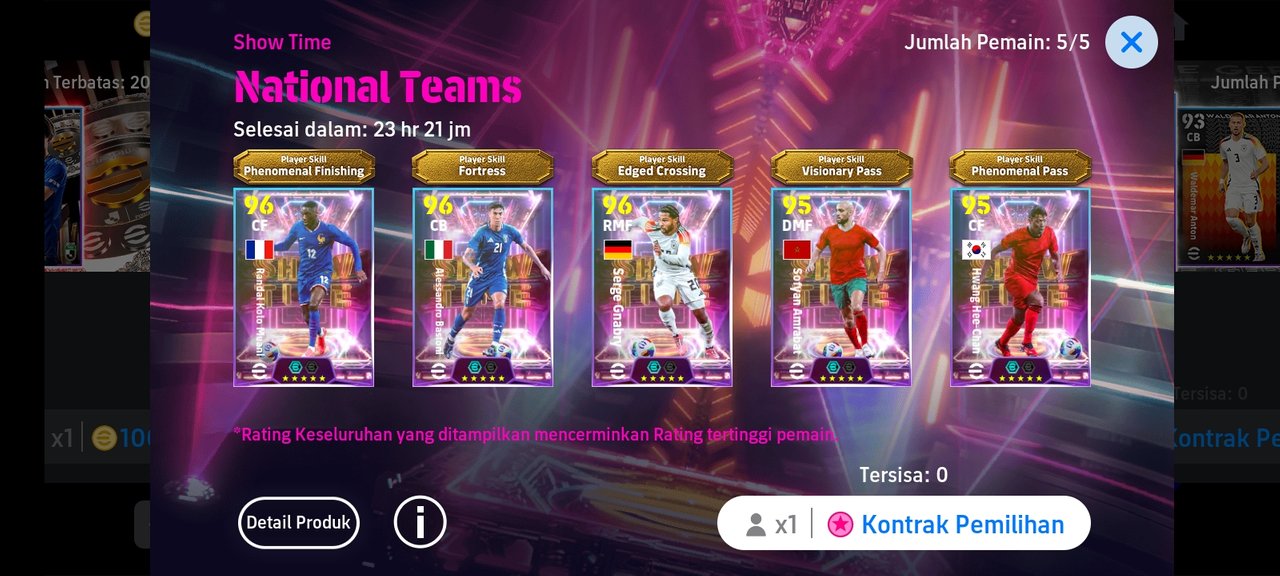Tap the Kontrak Pemilihan button
The height and width of the screenshot is (576, 1280).
(x=904, y=523)
